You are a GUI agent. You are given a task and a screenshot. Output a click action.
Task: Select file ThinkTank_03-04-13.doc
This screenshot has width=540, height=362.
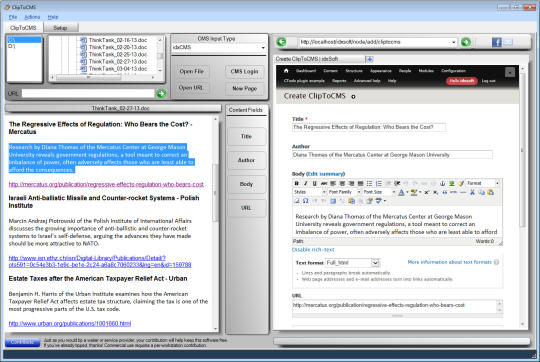pyautogui.click(x=118, y=69)
